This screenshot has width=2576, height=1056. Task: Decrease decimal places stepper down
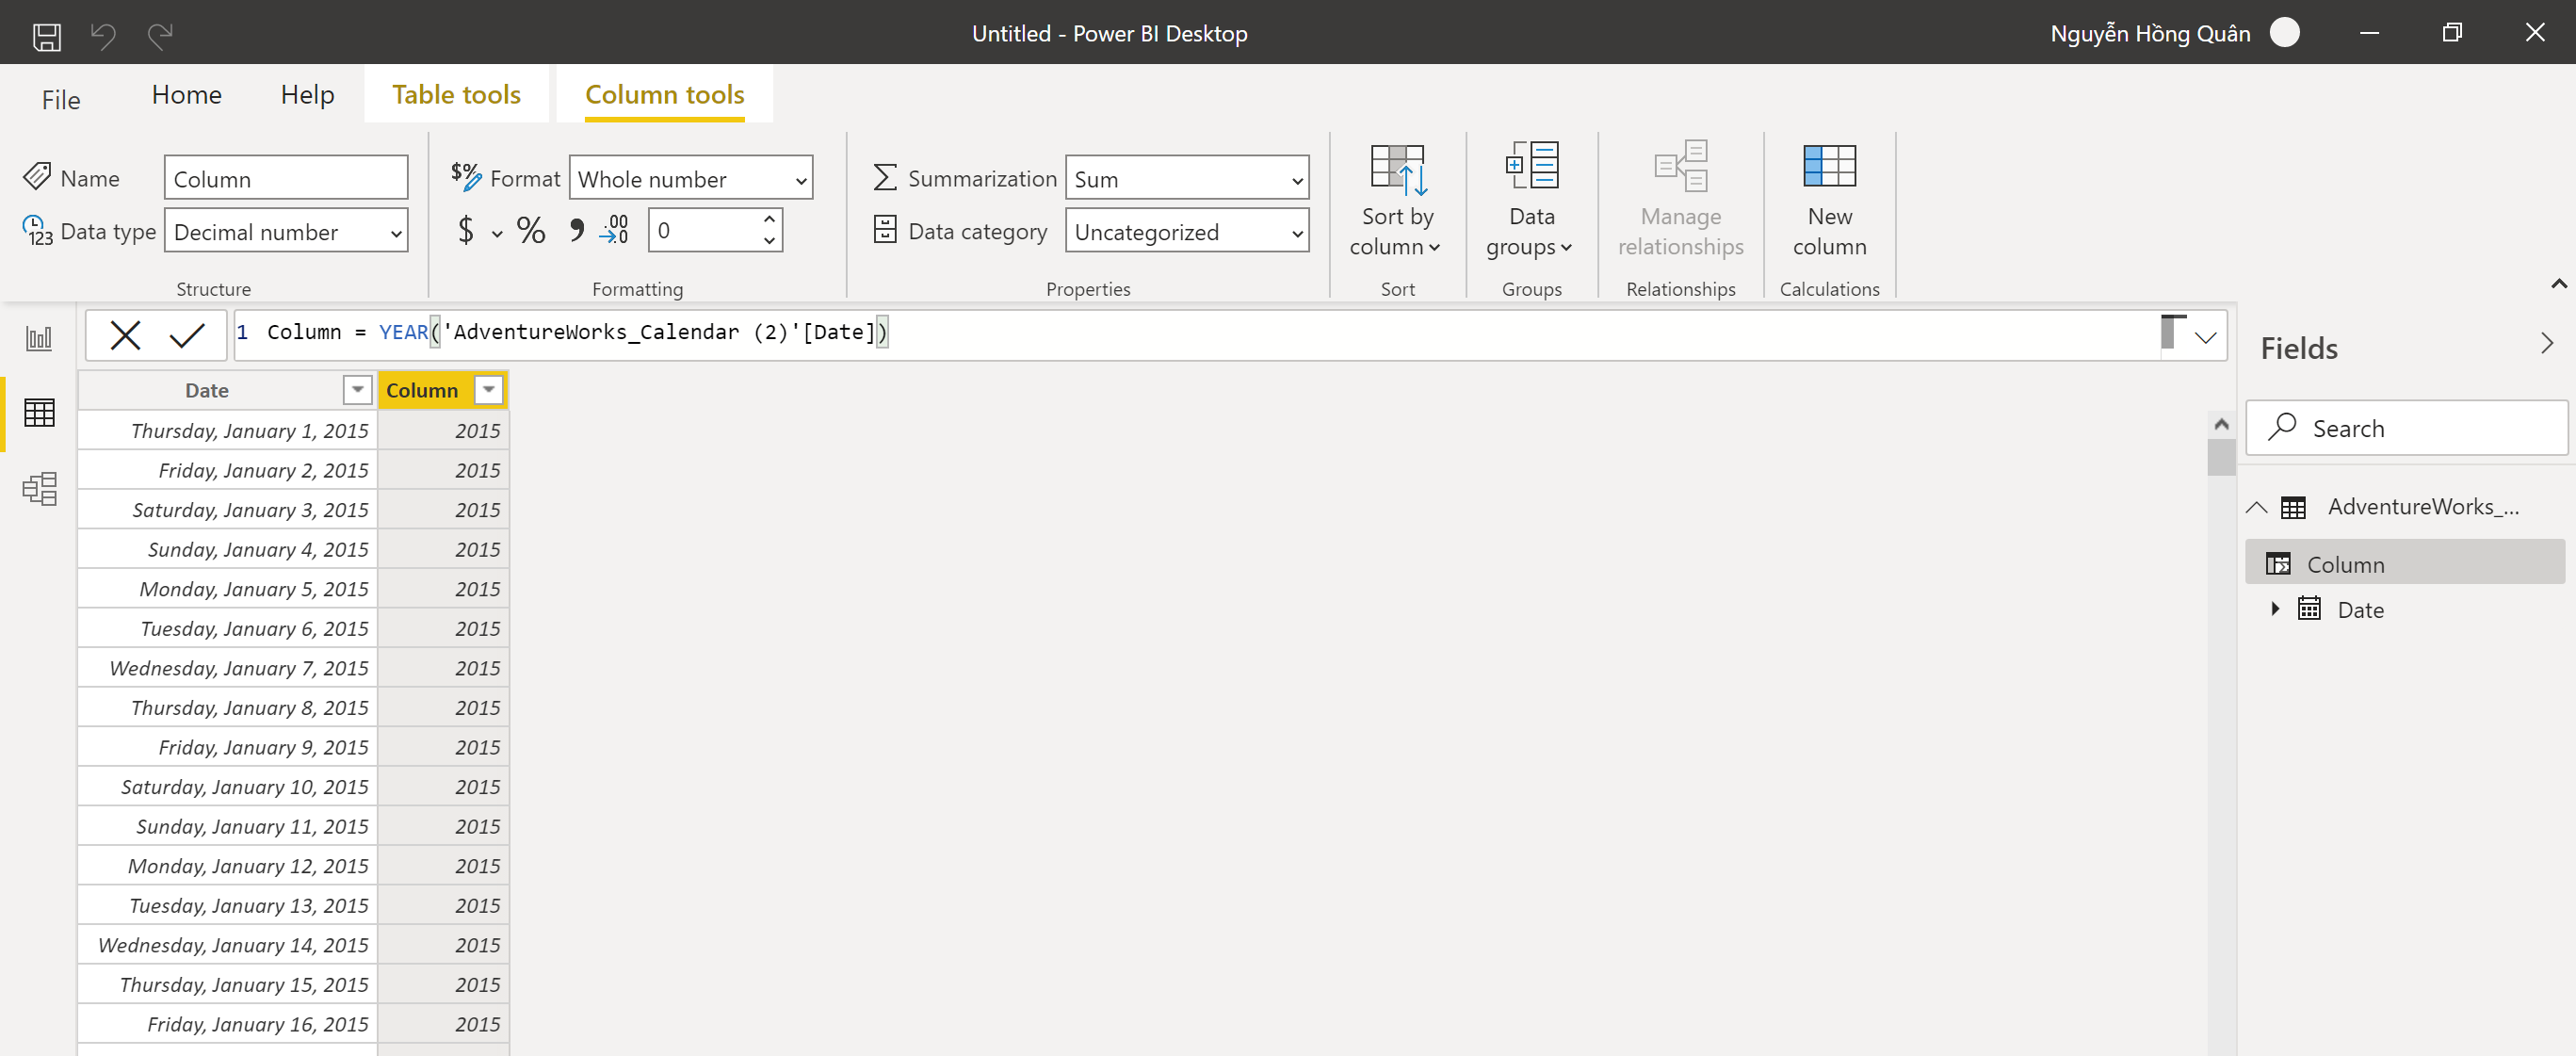pyautogui.click(x=769, y=241)
